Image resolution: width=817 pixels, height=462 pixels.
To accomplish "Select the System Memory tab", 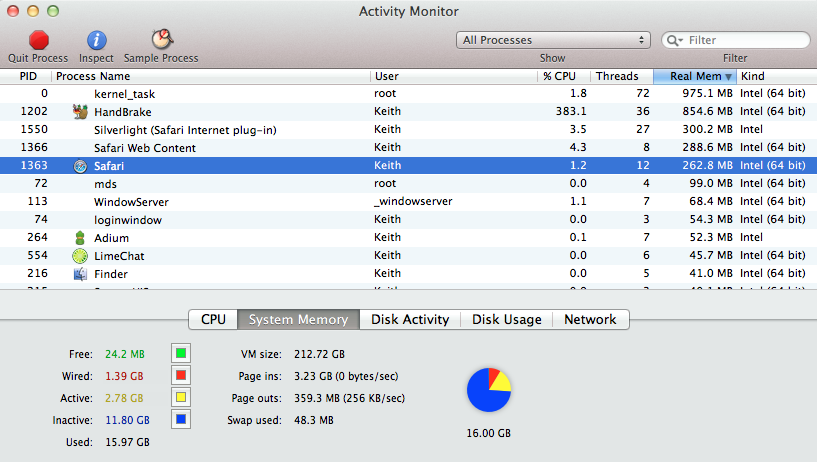I will [298, 319].
